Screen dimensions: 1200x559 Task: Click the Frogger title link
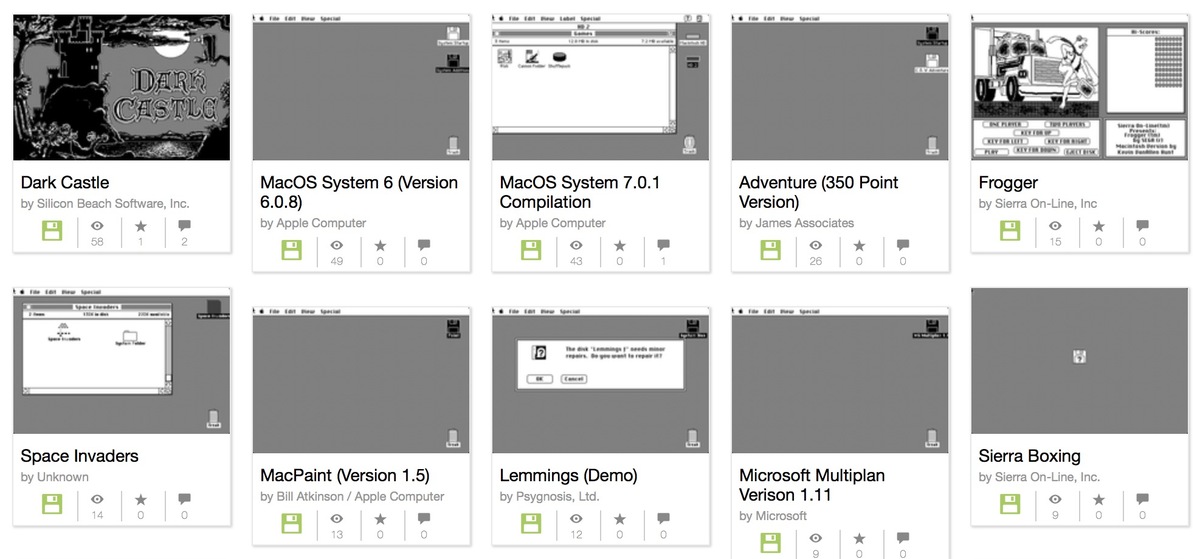[x=1008, y=182]
